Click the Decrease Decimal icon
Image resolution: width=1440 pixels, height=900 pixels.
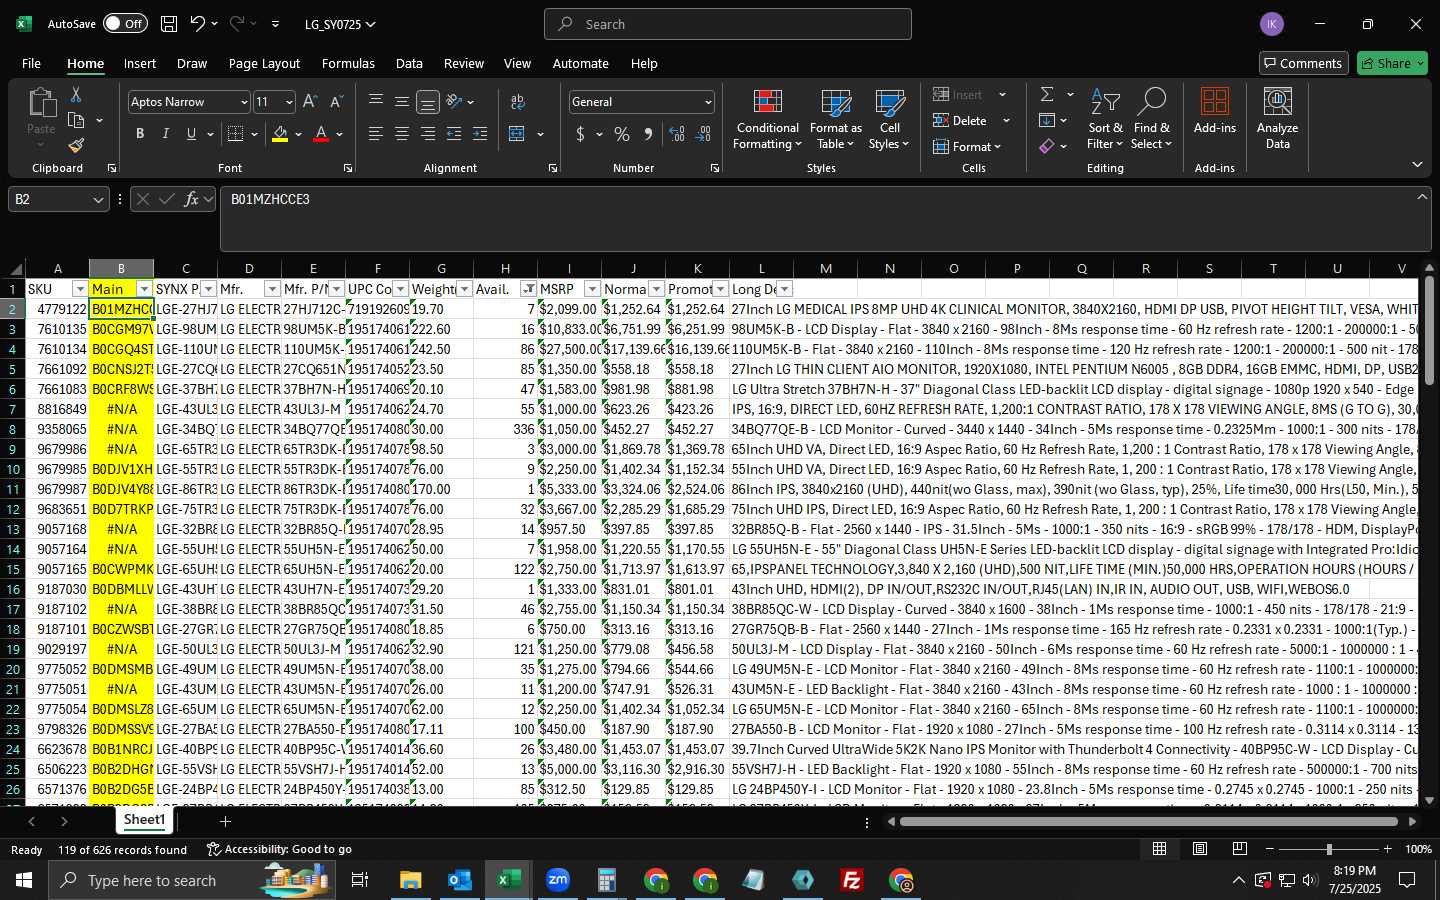point(703,134)
